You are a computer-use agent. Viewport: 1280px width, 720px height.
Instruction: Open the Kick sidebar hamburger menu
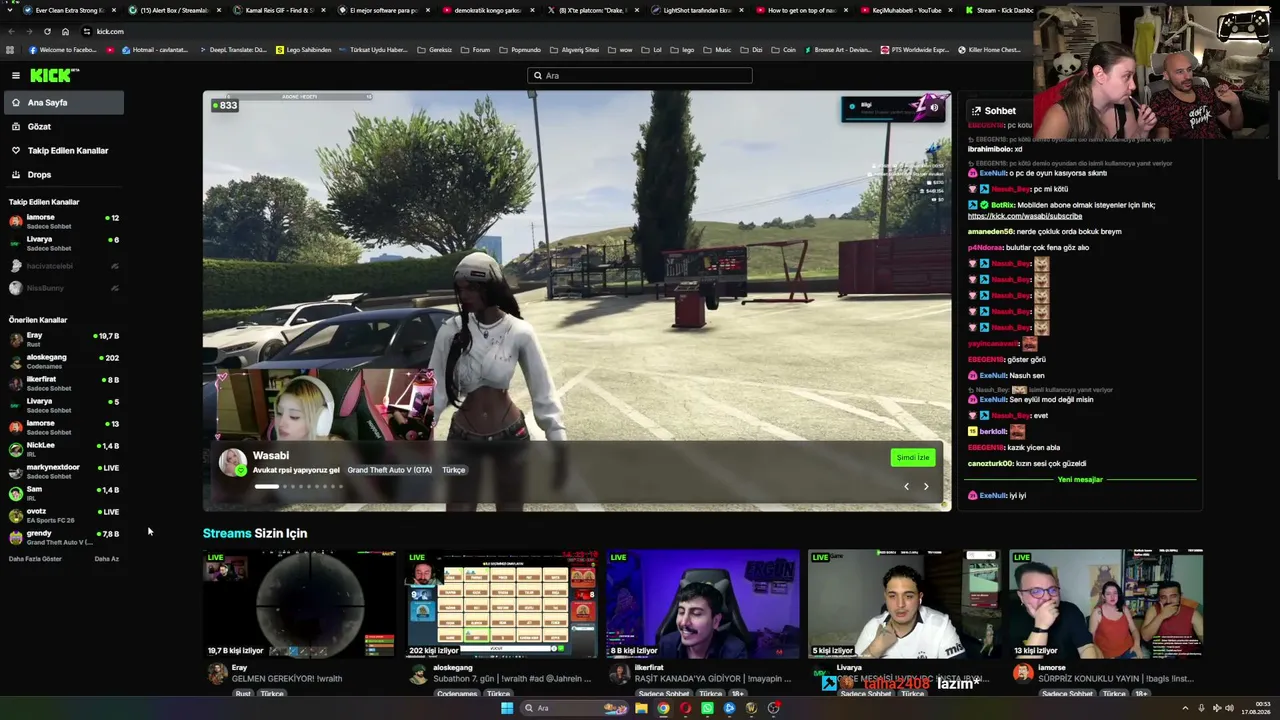(16, 75)
